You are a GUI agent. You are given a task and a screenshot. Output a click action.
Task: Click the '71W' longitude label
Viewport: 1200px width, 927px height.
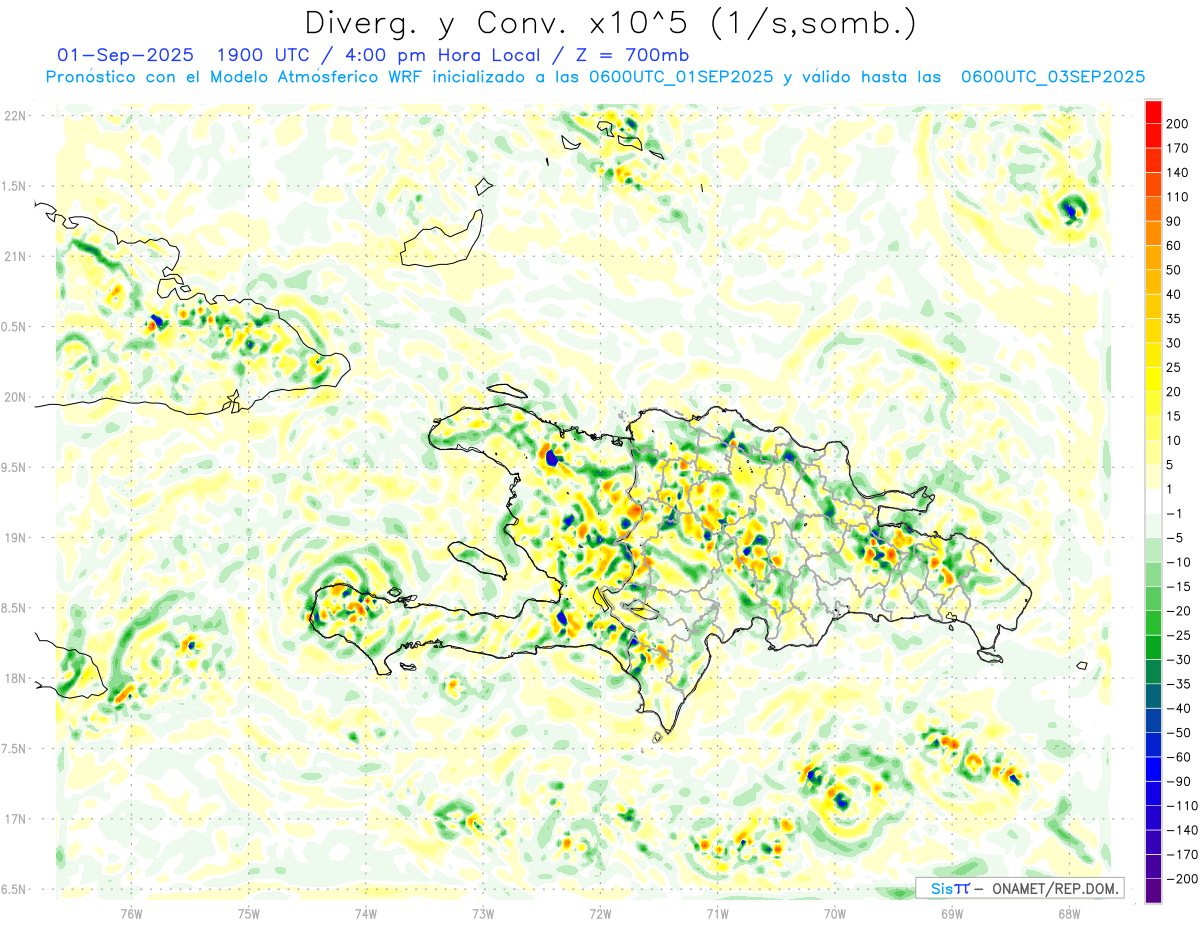pyautogui.click(x=717, y=913)
